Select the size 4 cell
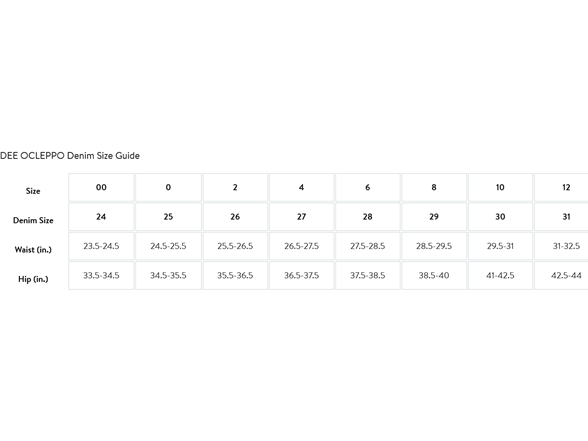The image size is (588, 441). 302,187
